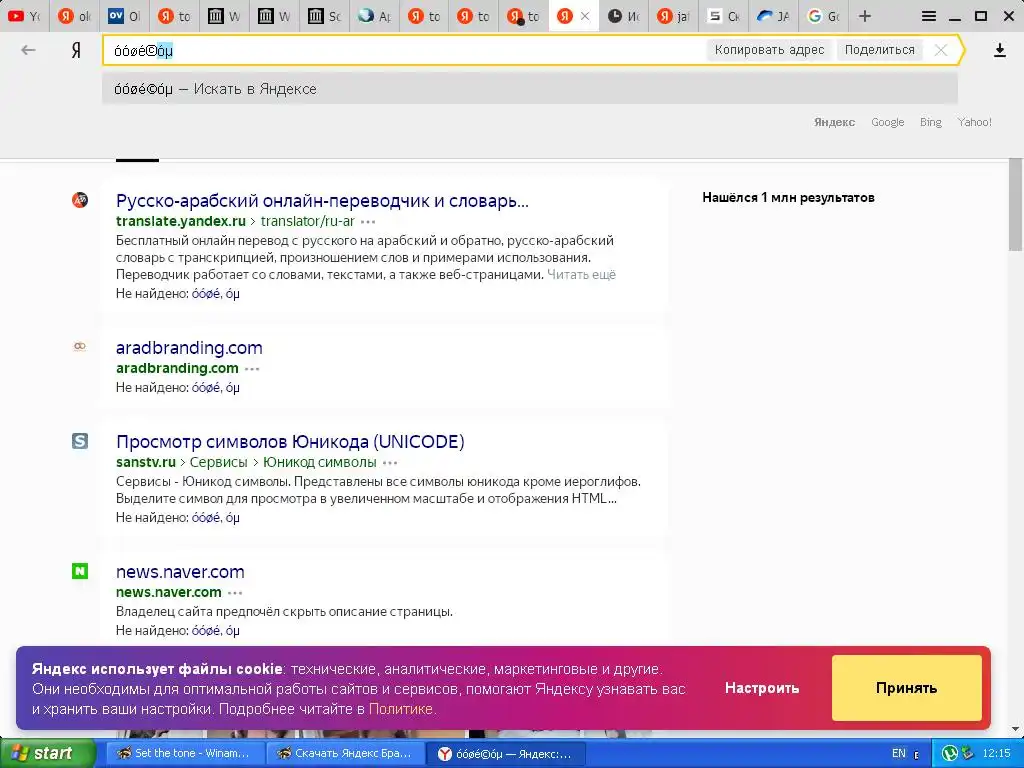The image size is (1024, 768).
Task: Go back with the arrow icon
Action: [x=28, y=50]
